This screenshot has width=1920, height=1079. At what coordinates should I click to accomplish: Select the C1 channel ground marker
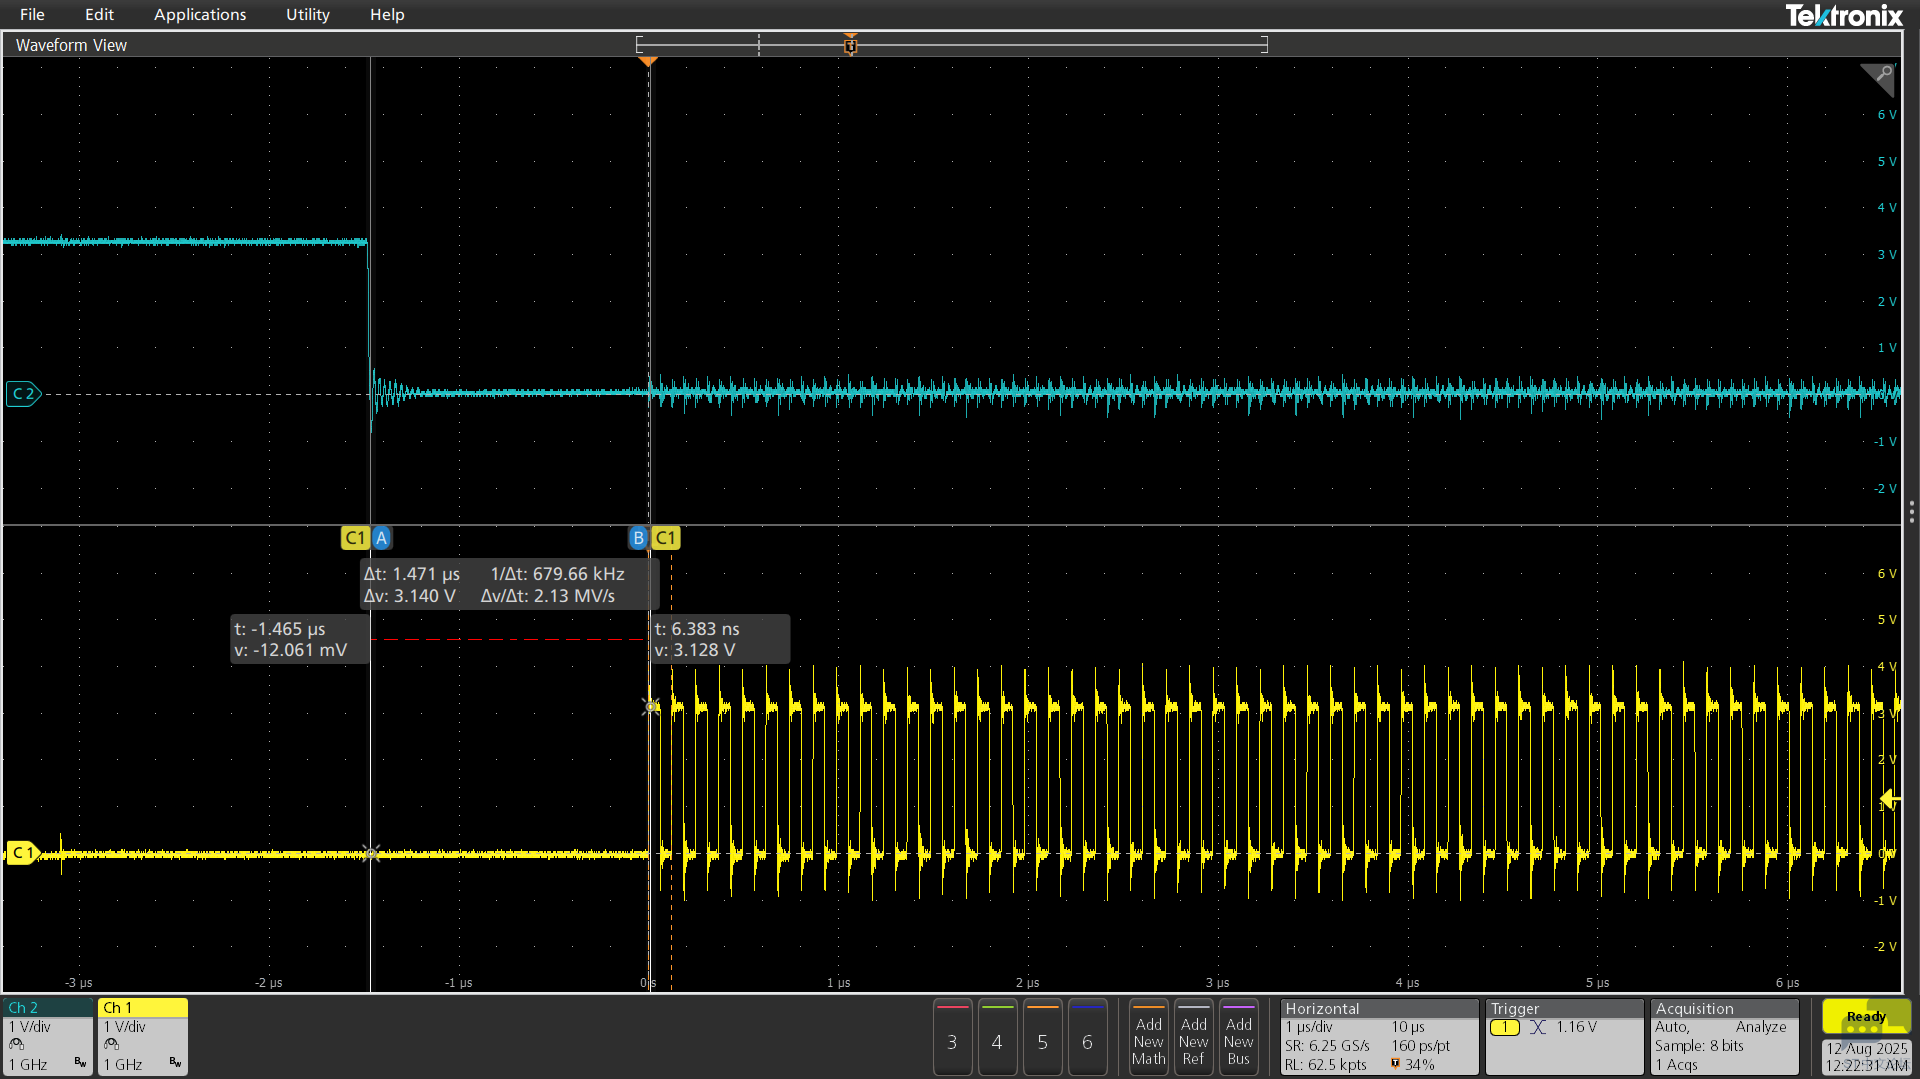[22, 853]
